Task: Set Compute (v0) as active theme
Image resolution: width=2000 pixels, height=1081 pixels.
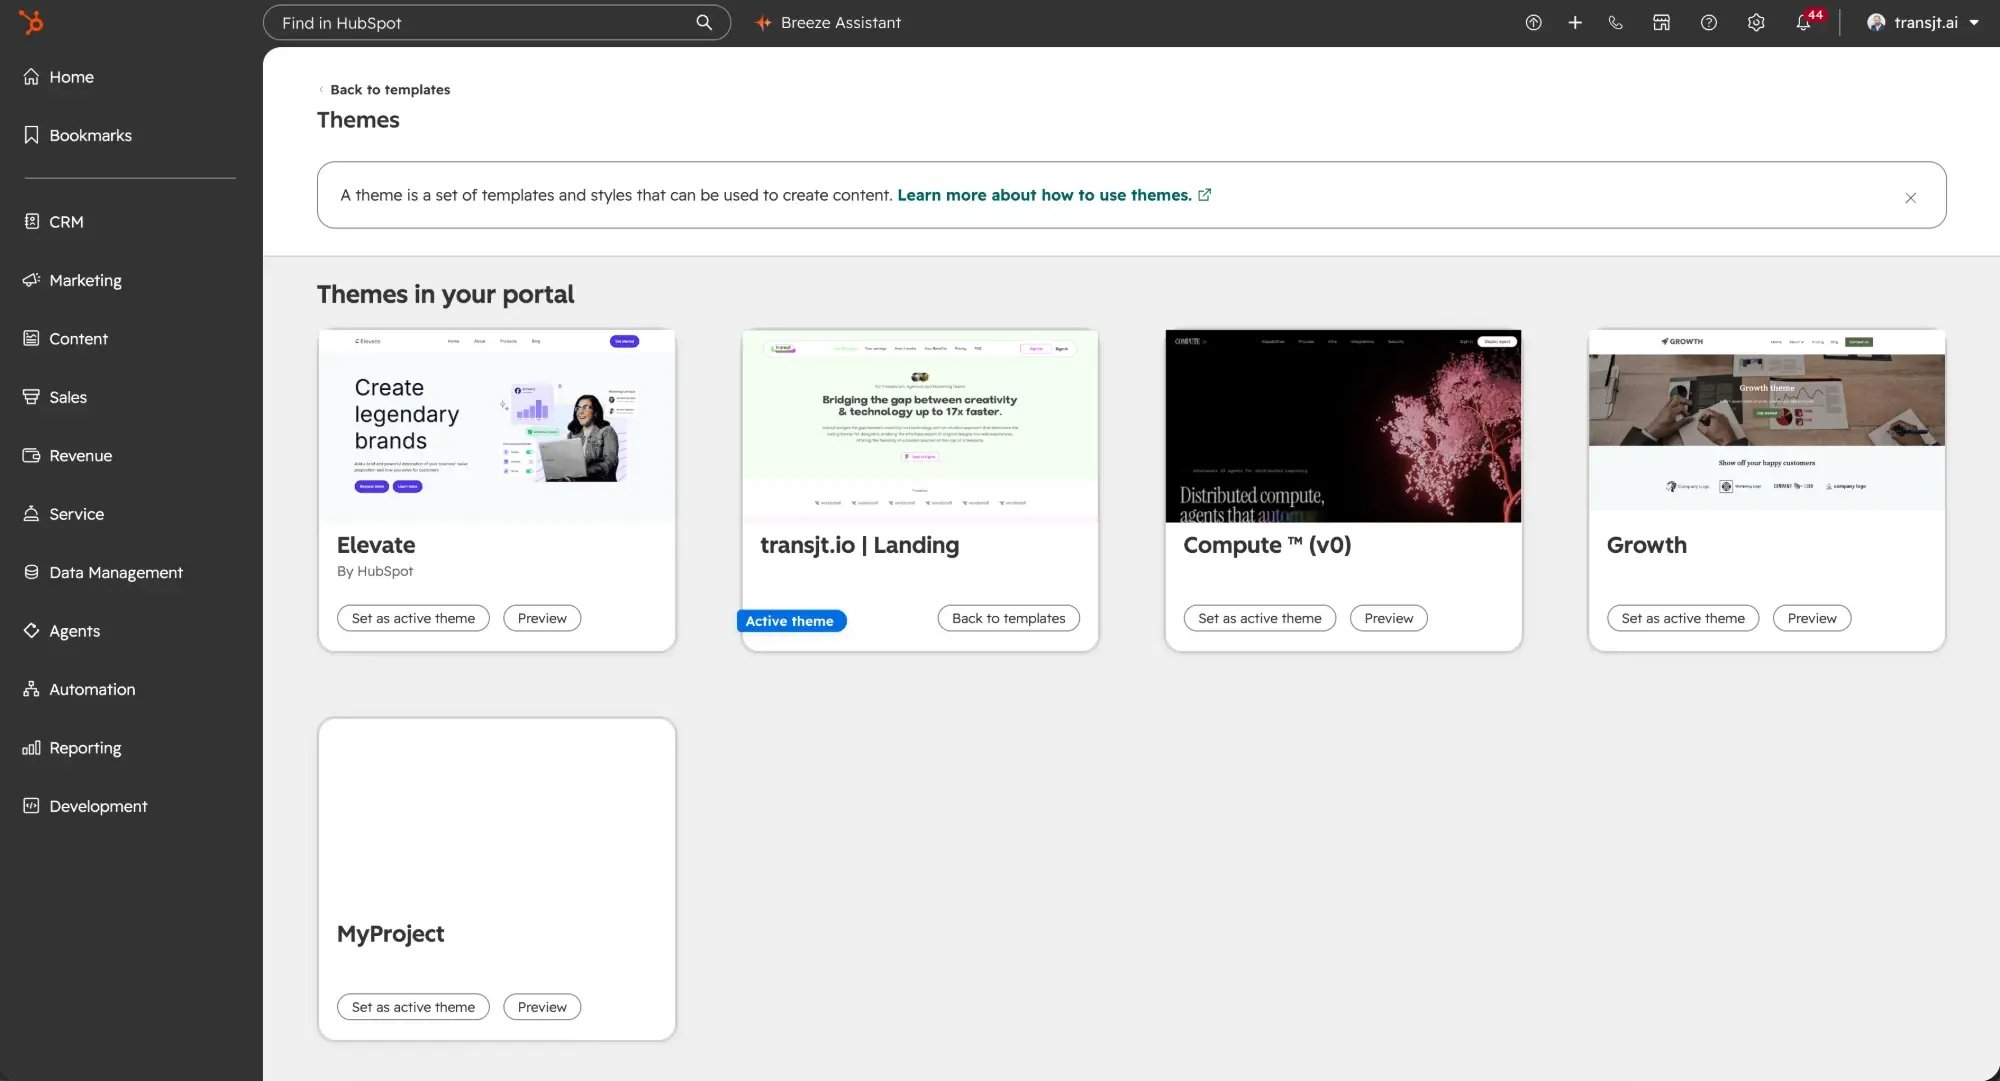Action: pyautogui.click(x=1259, y=618)
